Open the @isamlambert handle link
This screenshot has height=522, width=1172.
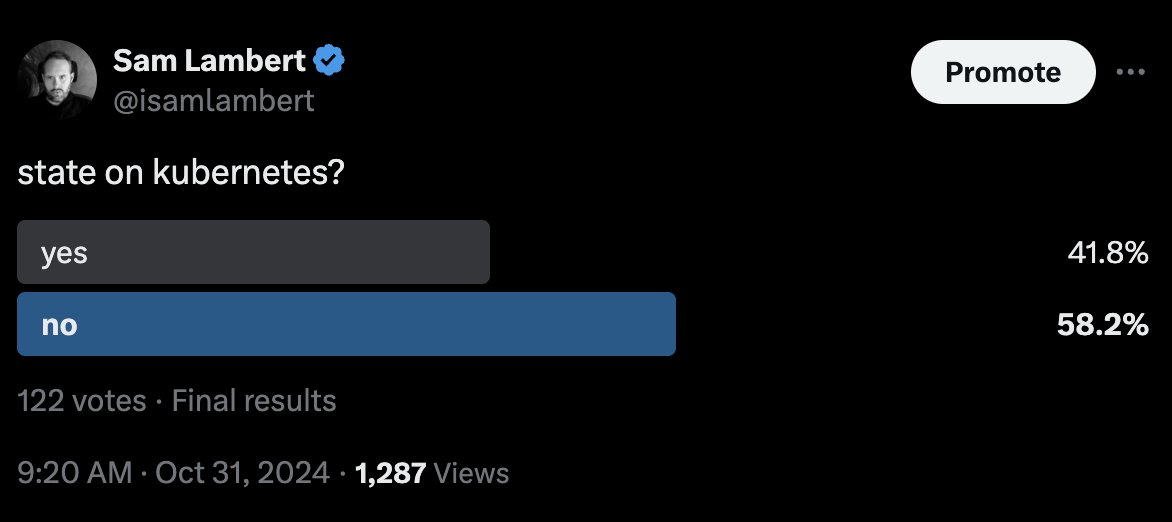(x=214, y=100)
